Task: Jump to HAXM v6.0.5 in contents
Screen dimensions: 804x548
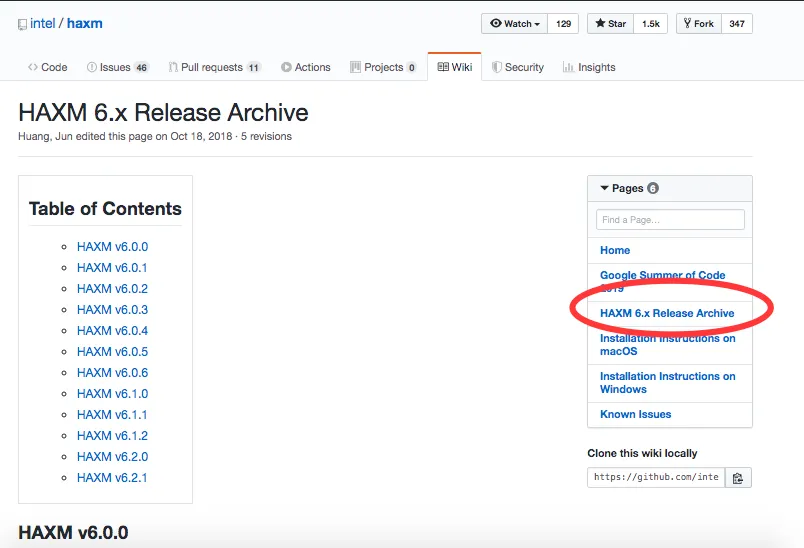Action: [x=112, y=352]
